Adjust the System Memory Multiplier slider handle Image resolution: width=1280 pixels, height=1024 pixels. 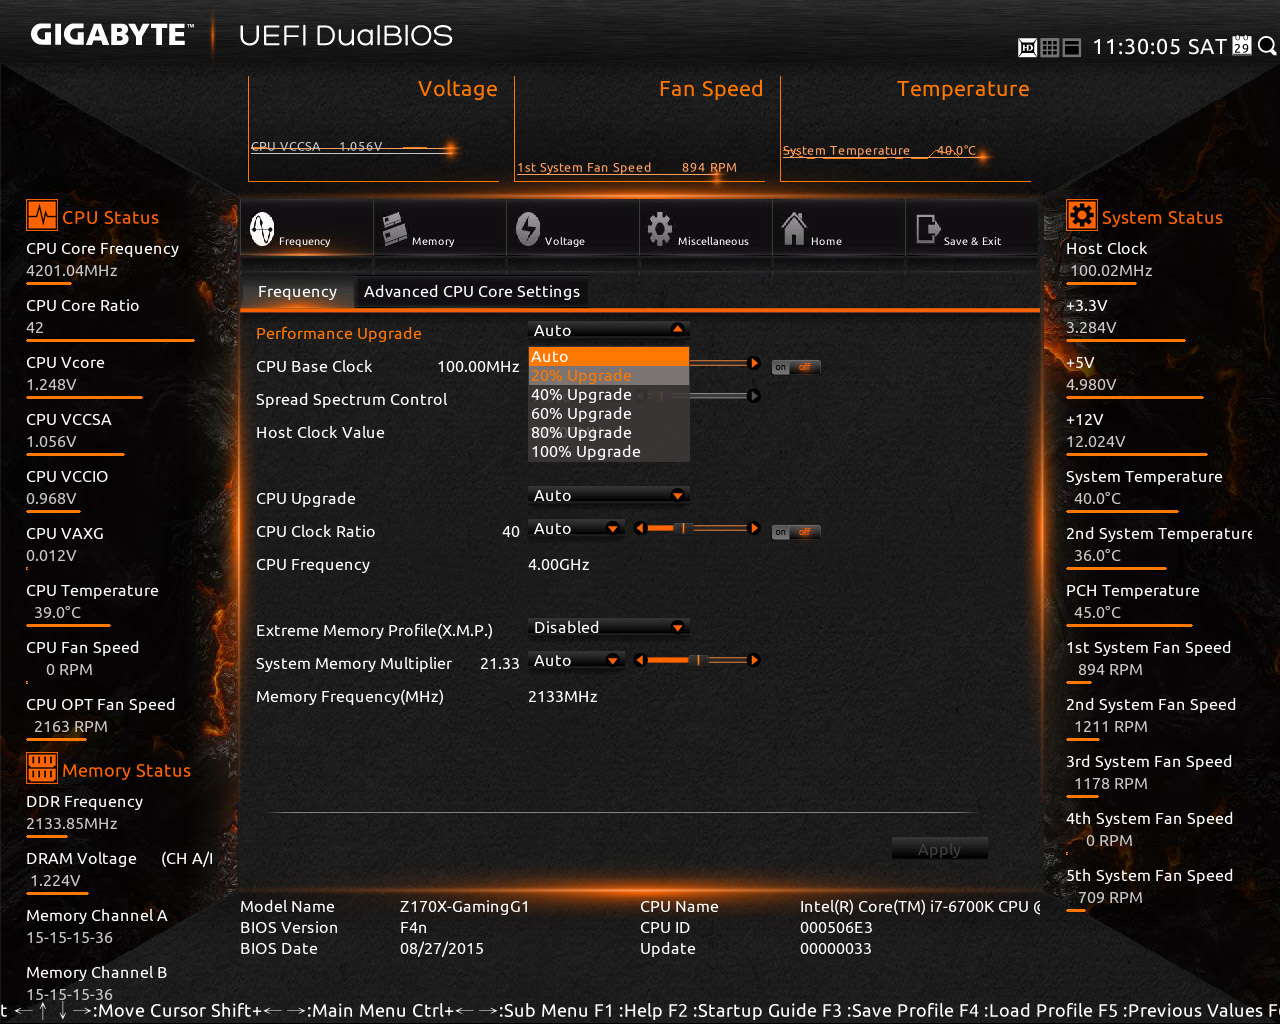[699, 660]
